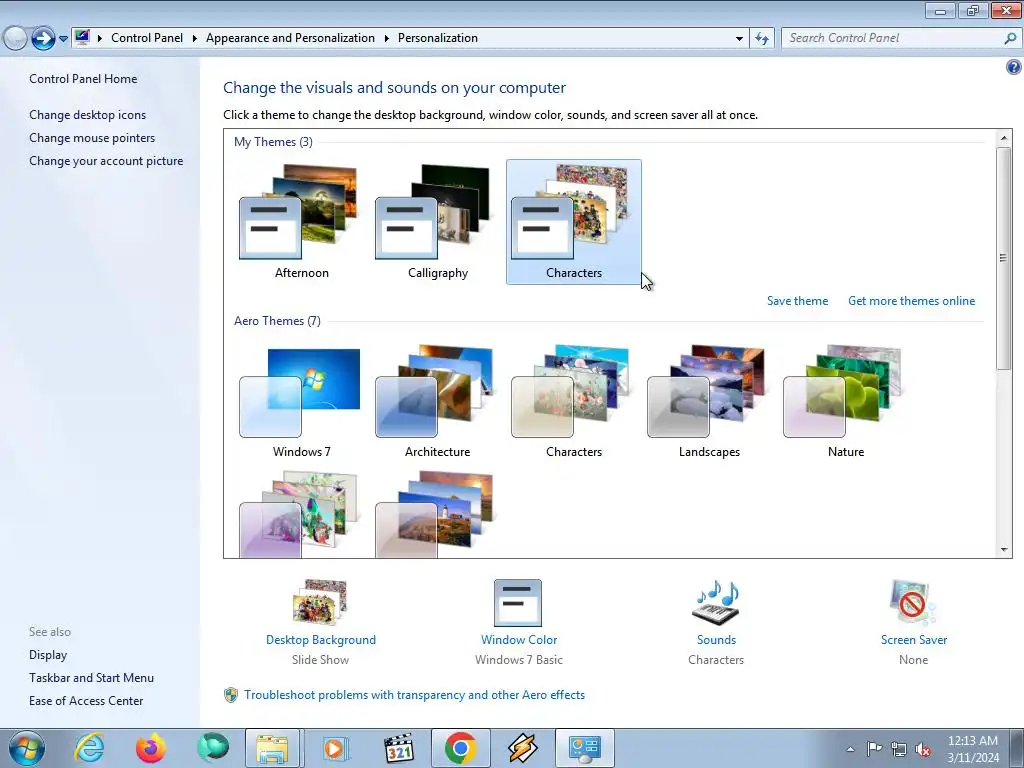The height and width of the screenshot is (768, 1024).
Task: Open Windows Explorer from the taskbar
Action: pos(272,748)
